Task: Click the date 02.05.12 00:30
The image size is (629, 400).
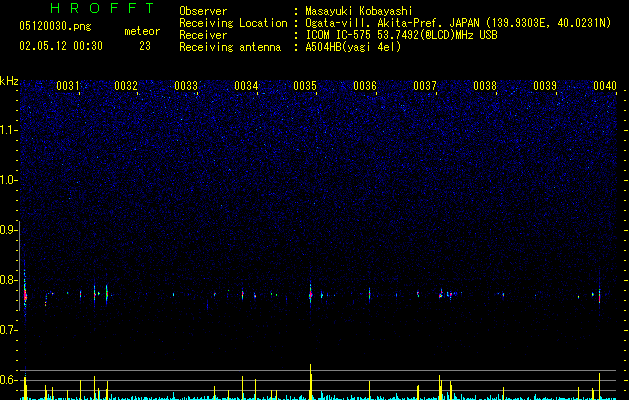Action: coord(61,46)
